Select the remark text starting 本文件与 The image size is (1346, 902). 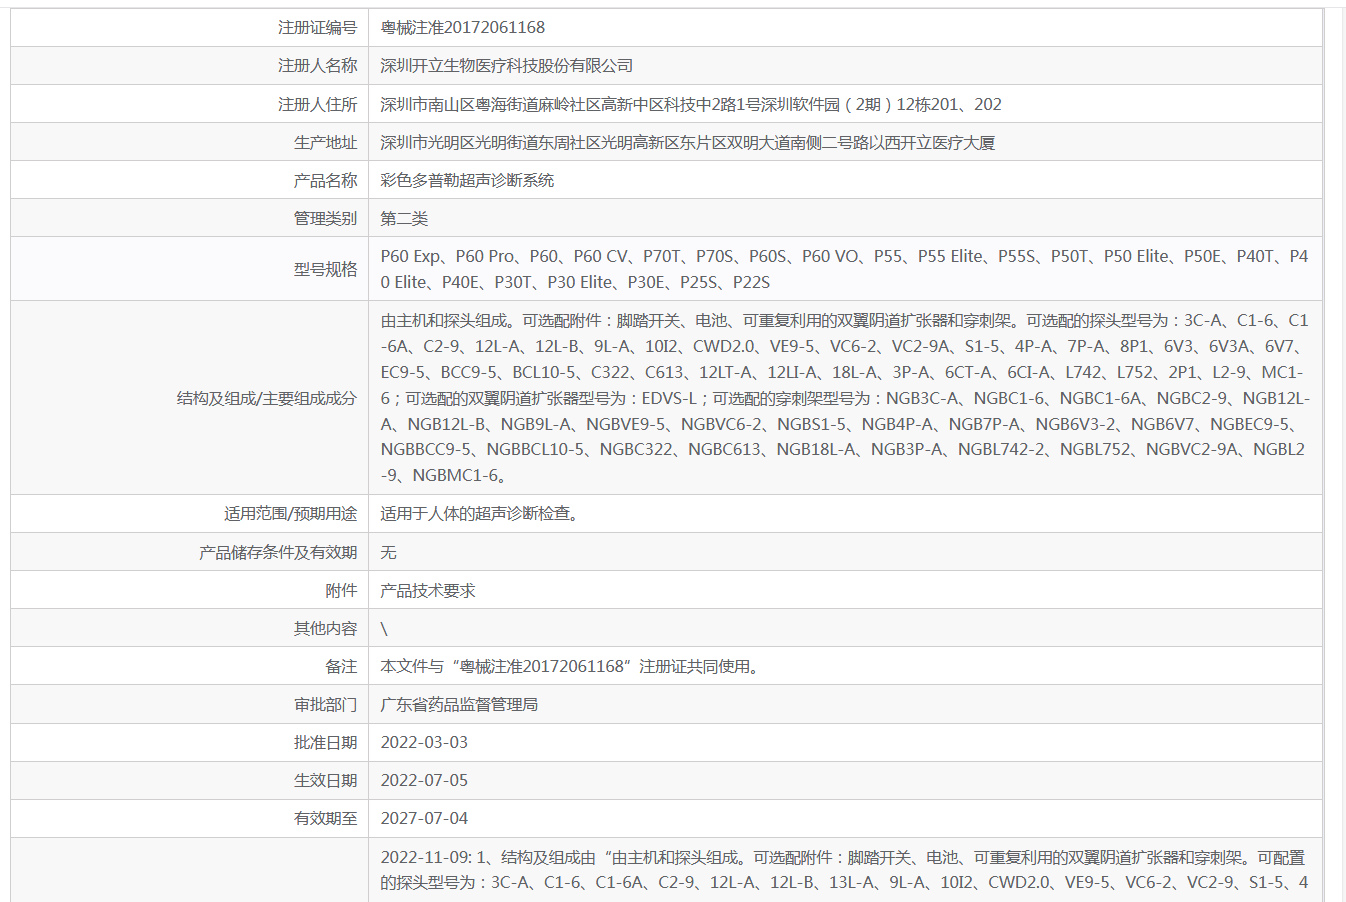click(572, 666)
